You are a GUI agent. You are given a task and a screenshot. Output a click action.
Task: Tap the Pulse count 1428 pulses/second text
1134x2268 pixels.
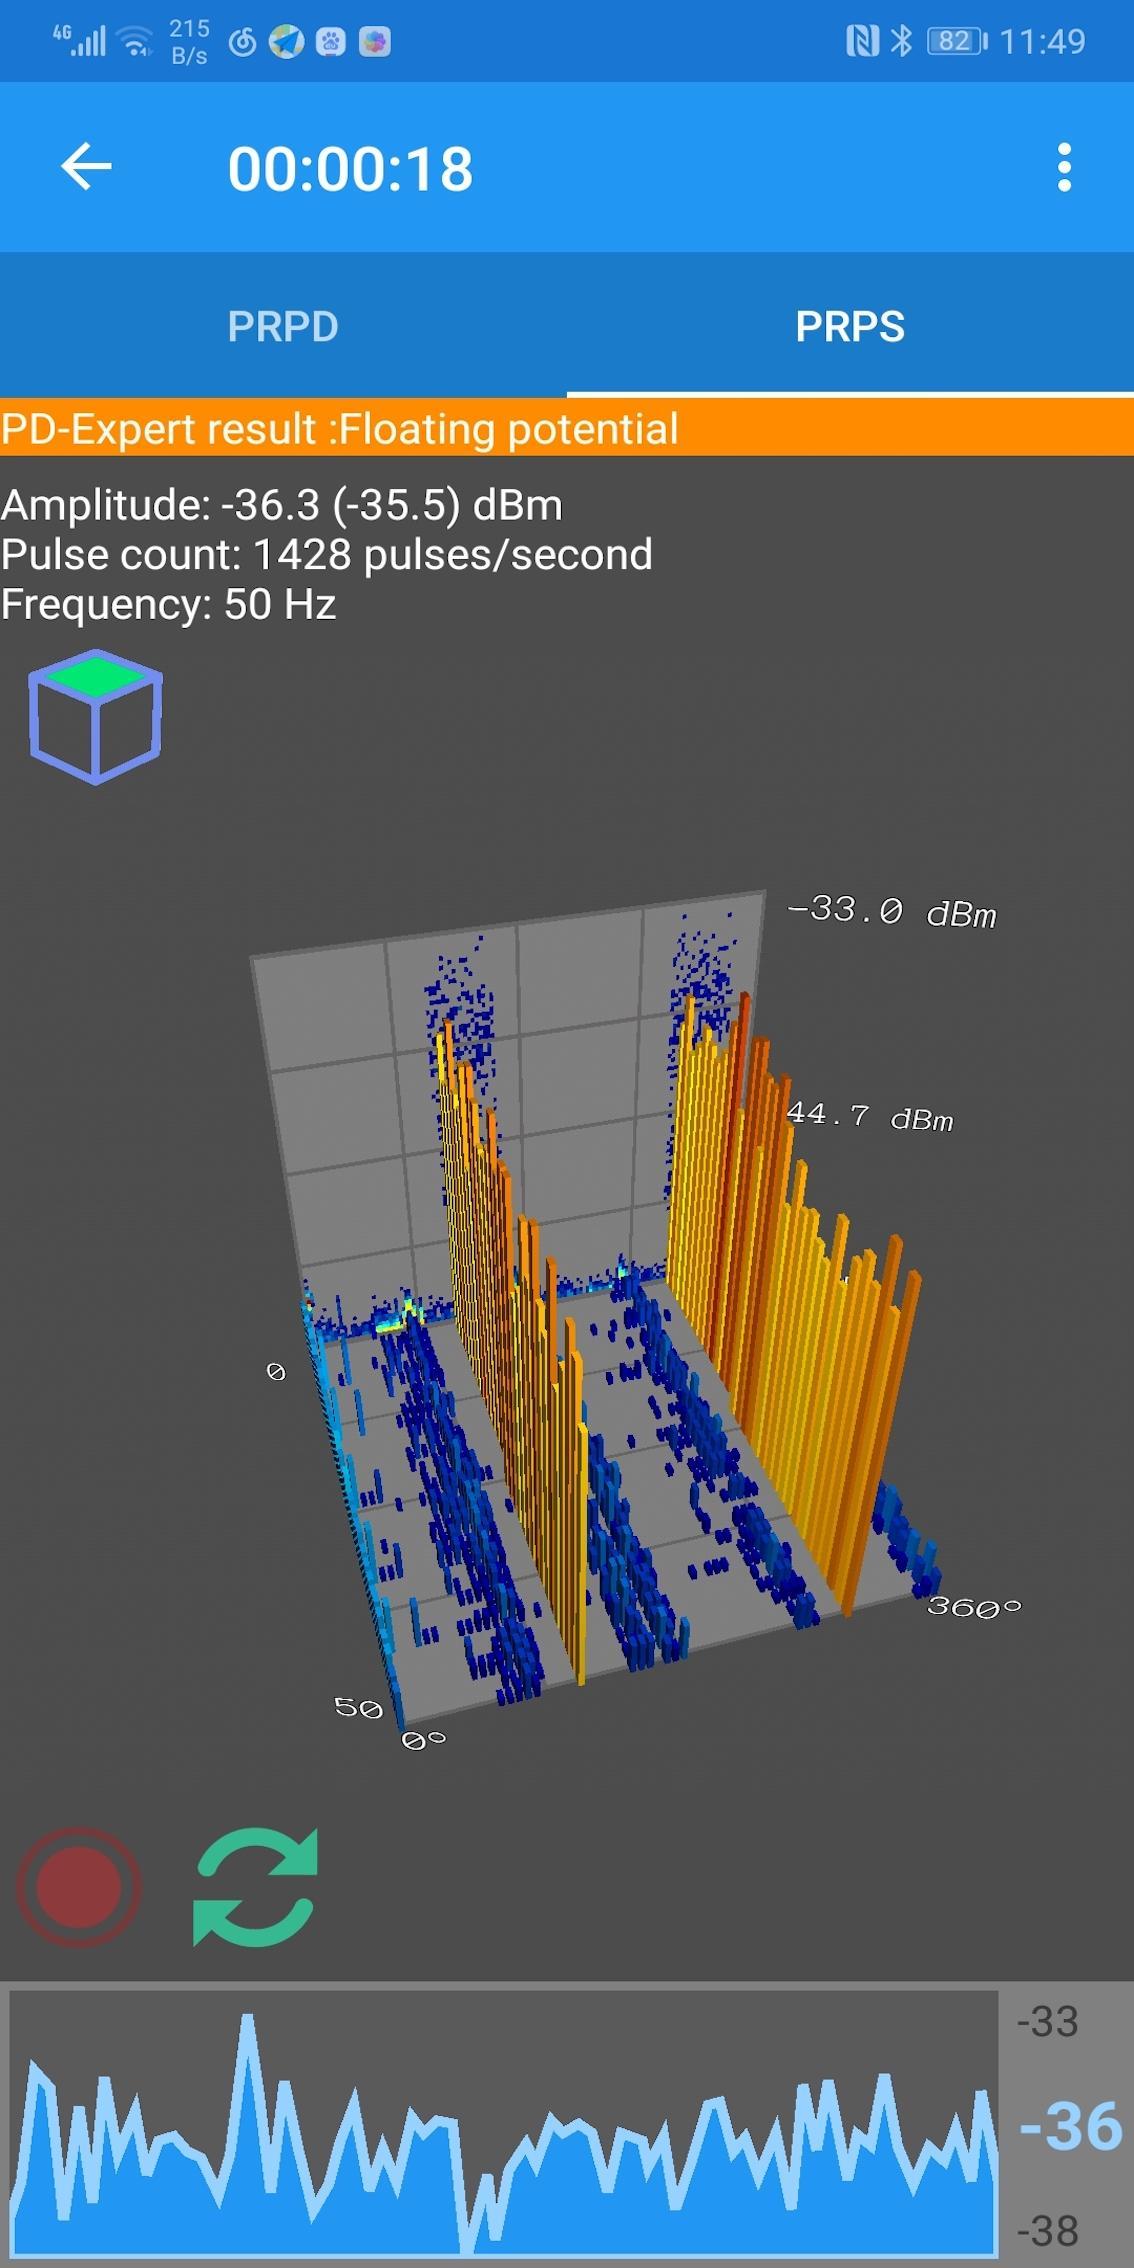pos(327,555)
